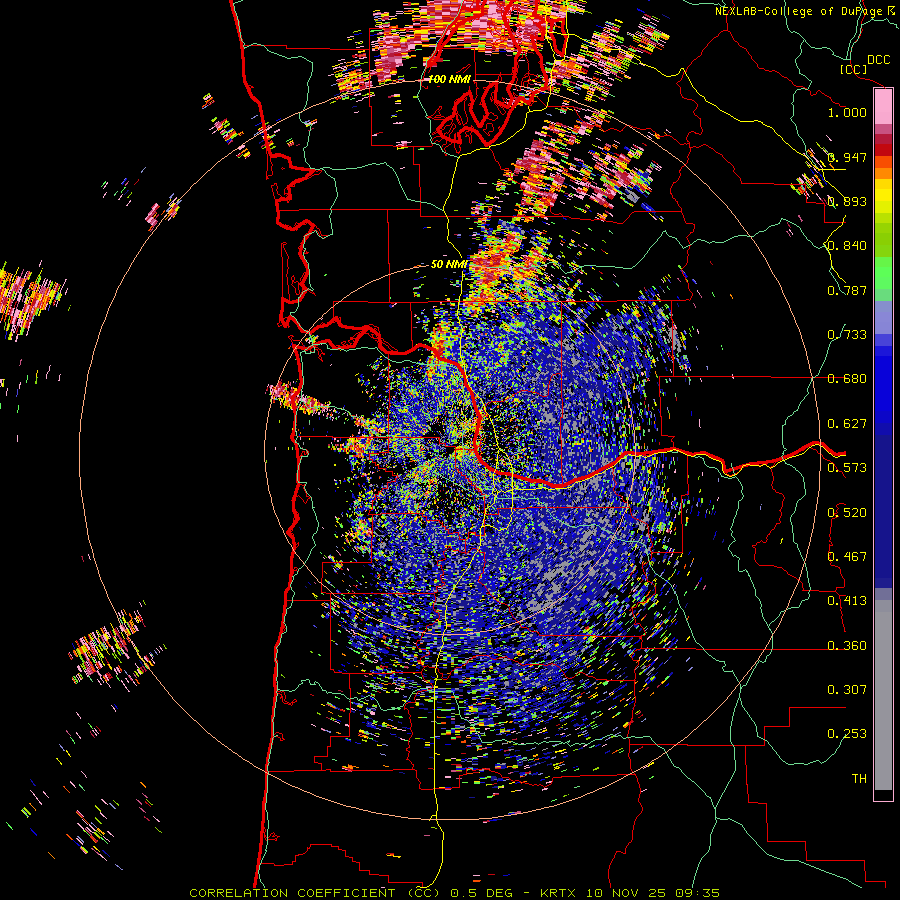This screenshot has height=900, width=900.
Task: Click the DCC label above the color scale
Action: coord(878,60)
